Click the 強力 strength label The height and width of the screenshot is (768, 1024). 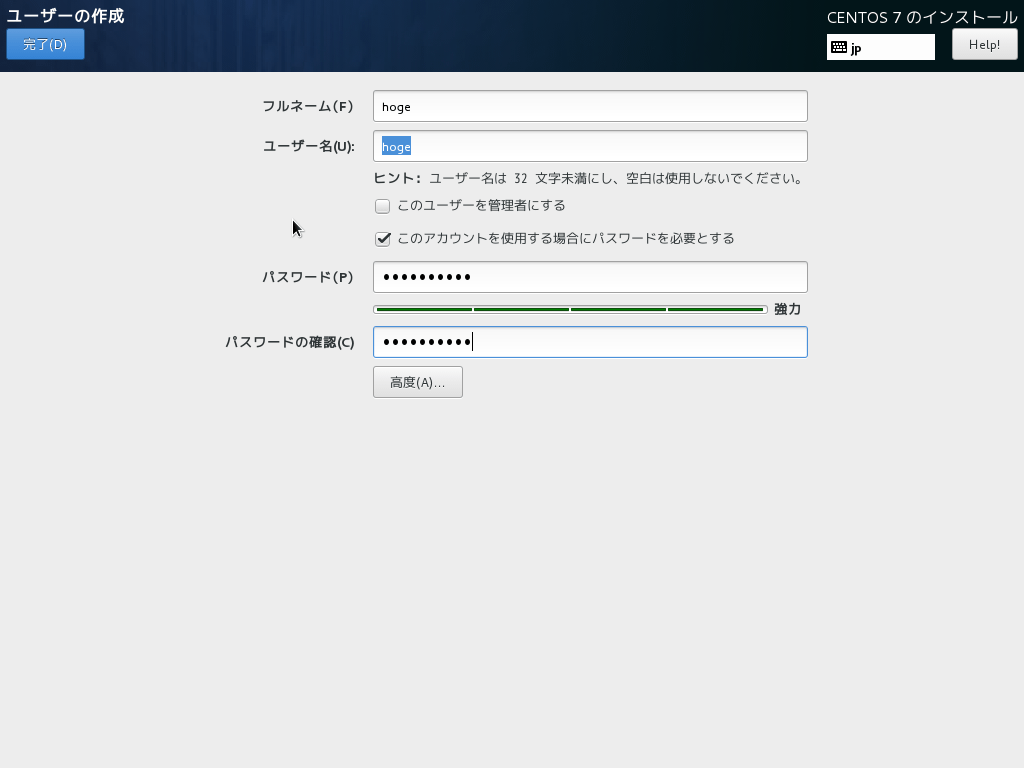pos(784,309)
